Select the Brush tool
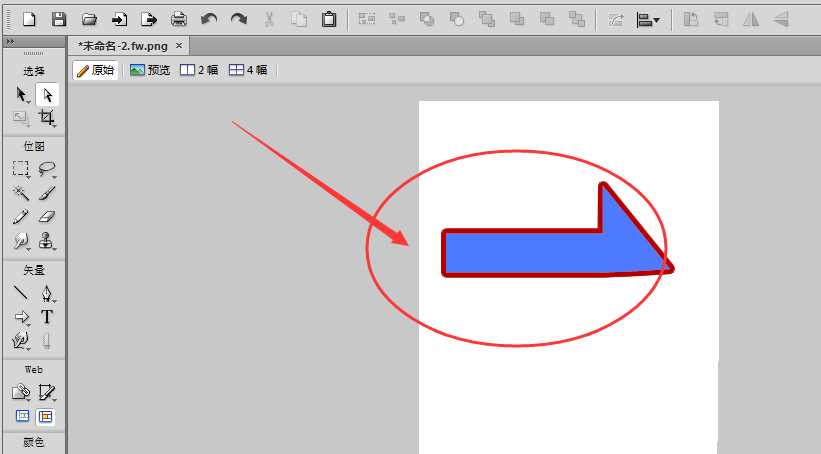Viewport: 821px width, 454px height. pos(47,193)
